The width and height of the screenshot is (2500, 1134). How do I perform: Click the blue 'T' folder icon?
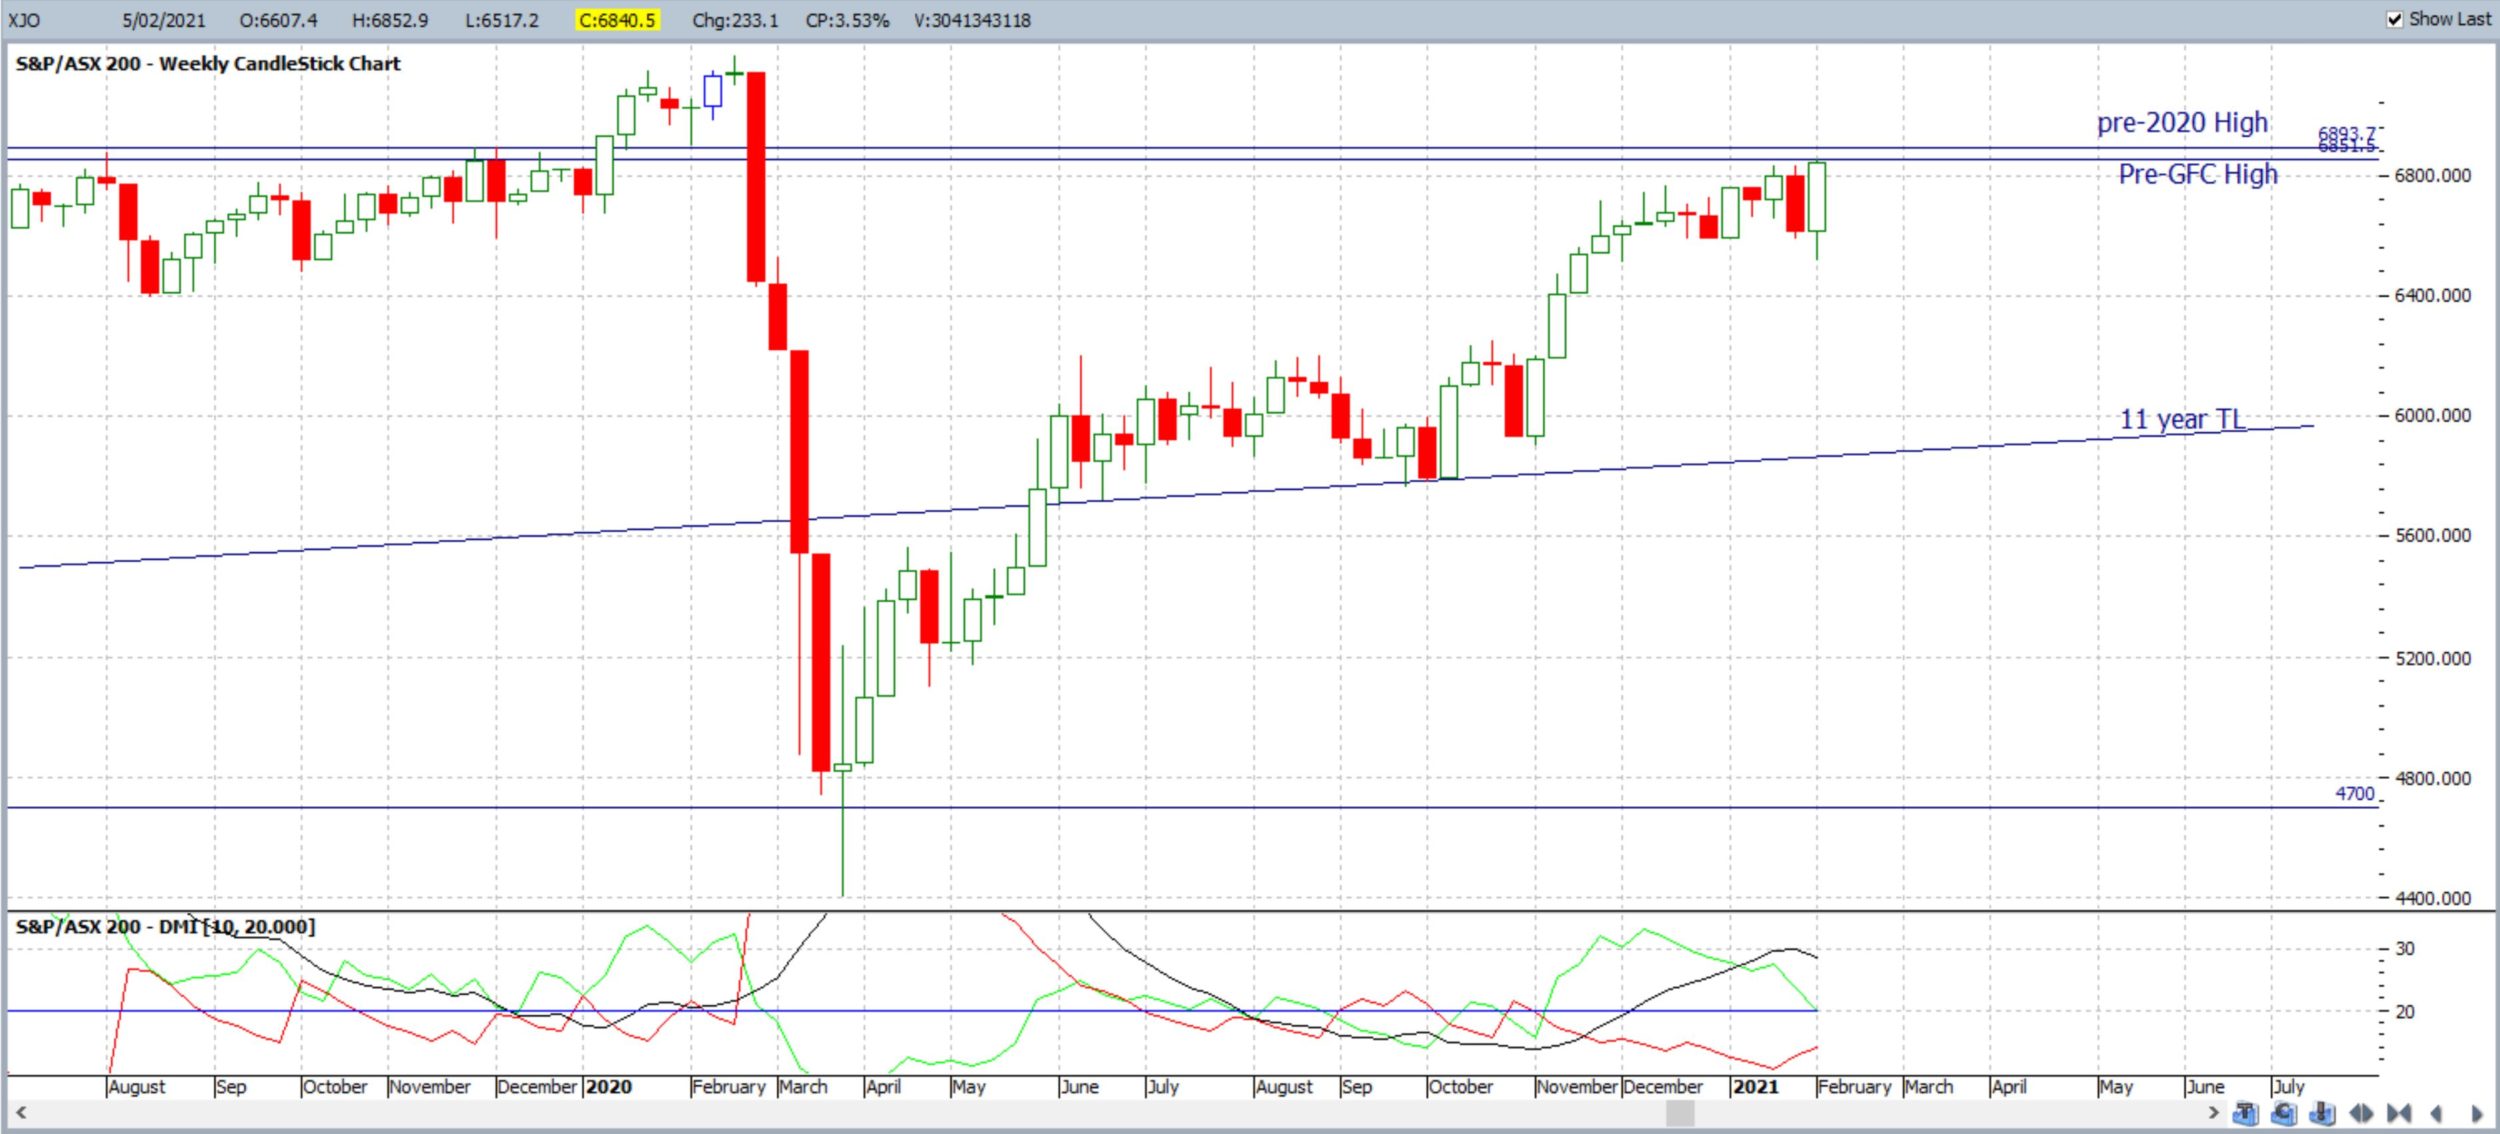[x=2245, y=1113]
